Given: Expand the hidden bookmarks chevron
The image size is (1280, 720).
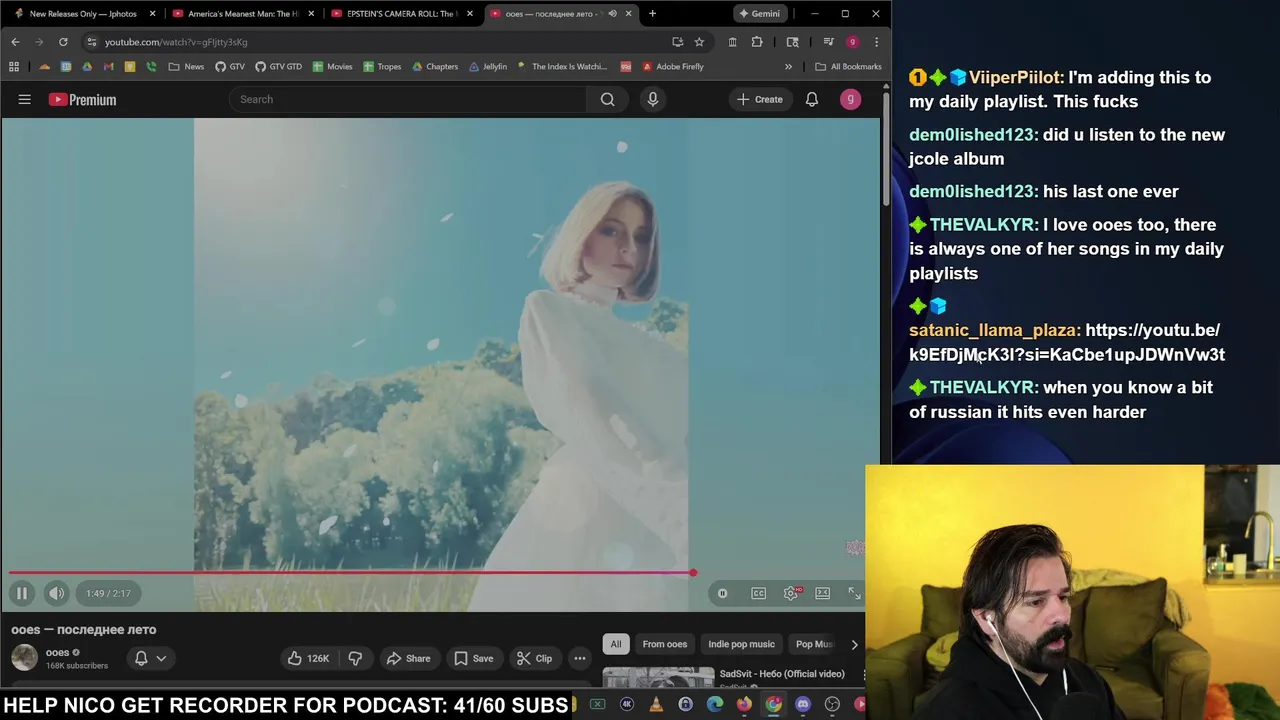Looking at the screenshot, I should pos(788,67).
